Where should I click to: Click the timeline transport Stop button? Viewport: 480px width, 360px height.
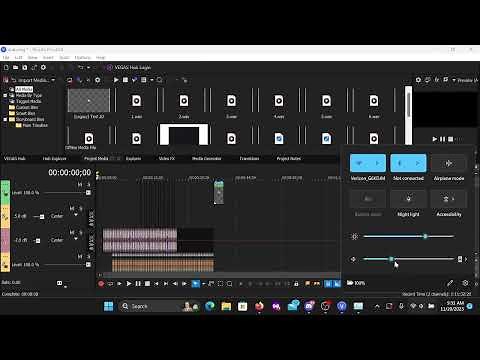(147, 284)
